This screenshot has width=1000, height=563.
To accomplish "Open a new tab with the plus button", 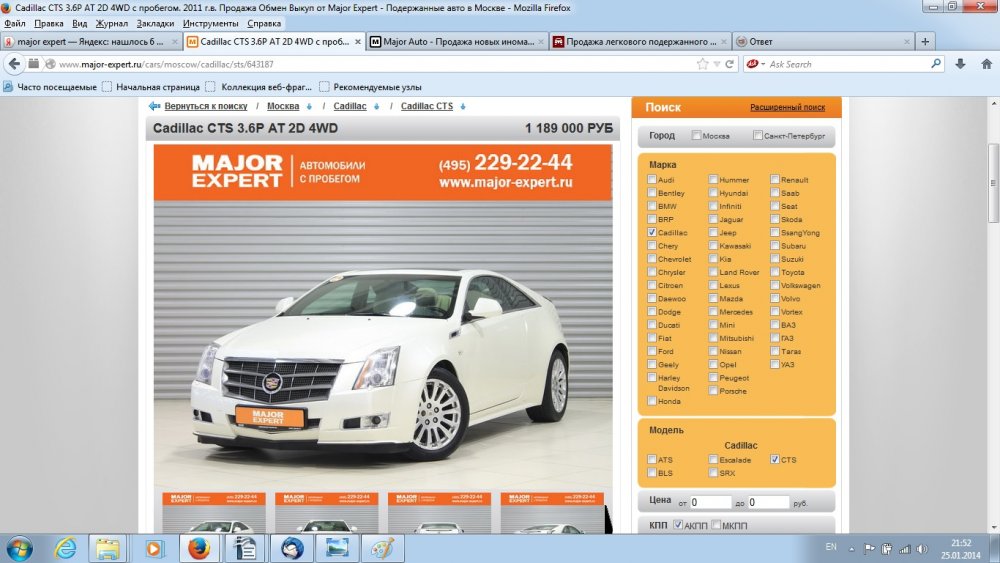I will [925, 42].
